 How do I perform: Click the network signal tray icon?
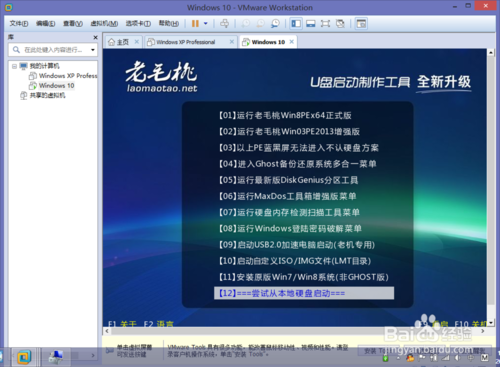[446, 358]
